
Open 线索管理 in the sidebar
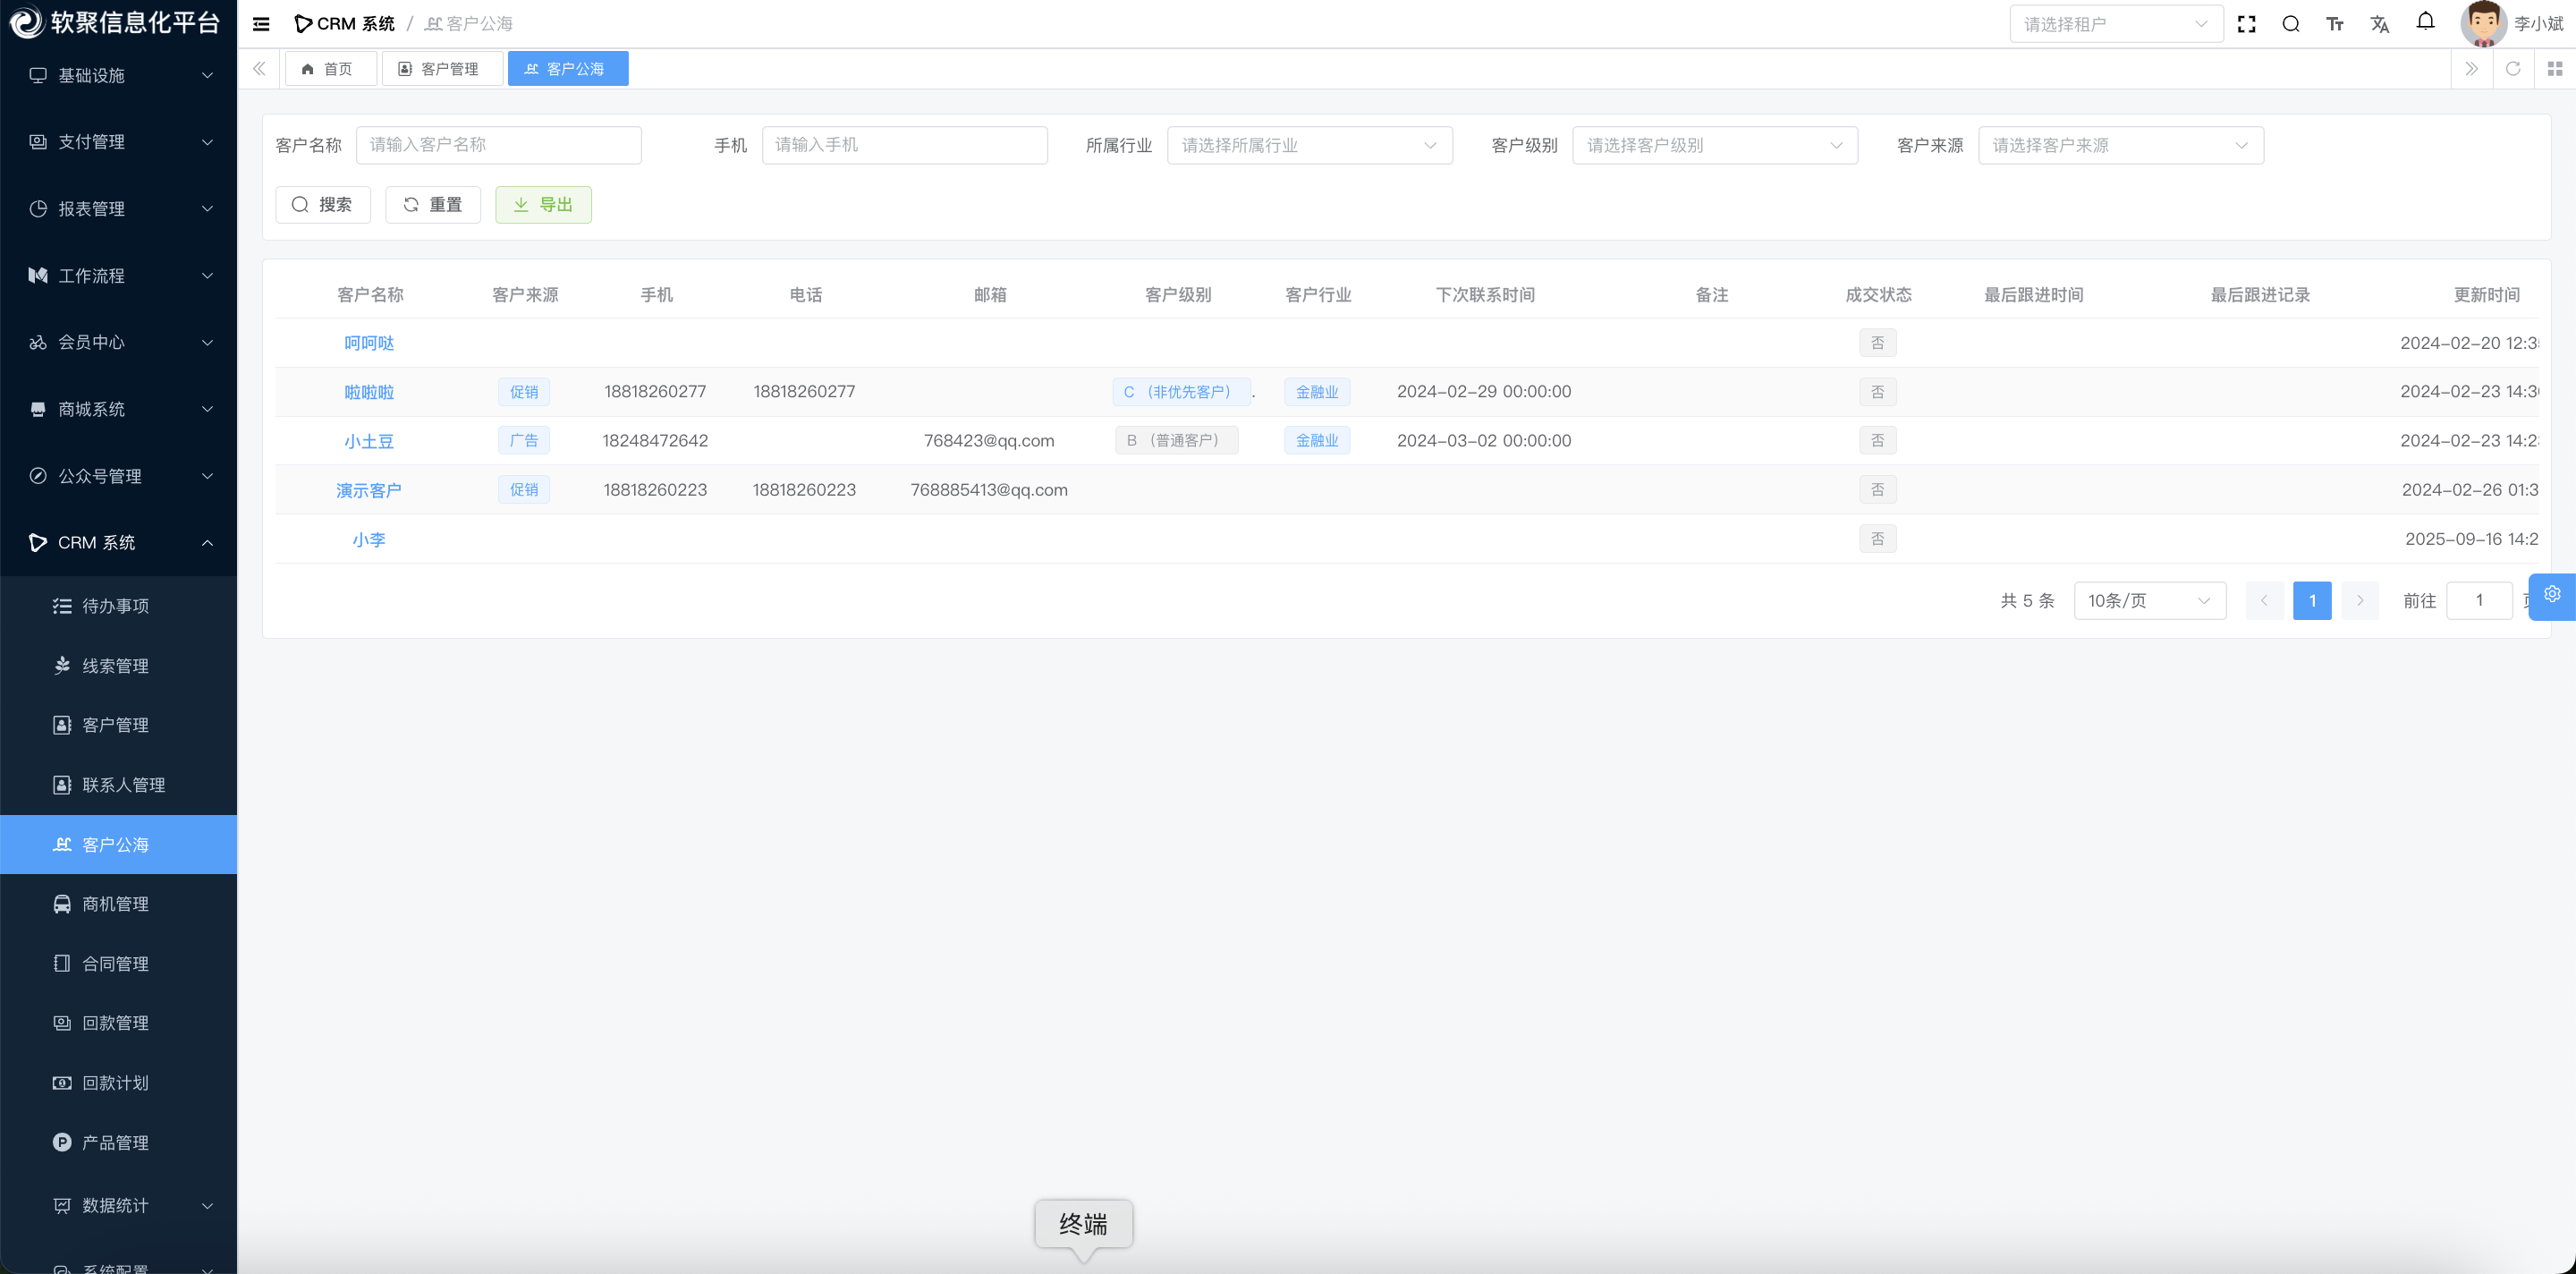(116, 666)
